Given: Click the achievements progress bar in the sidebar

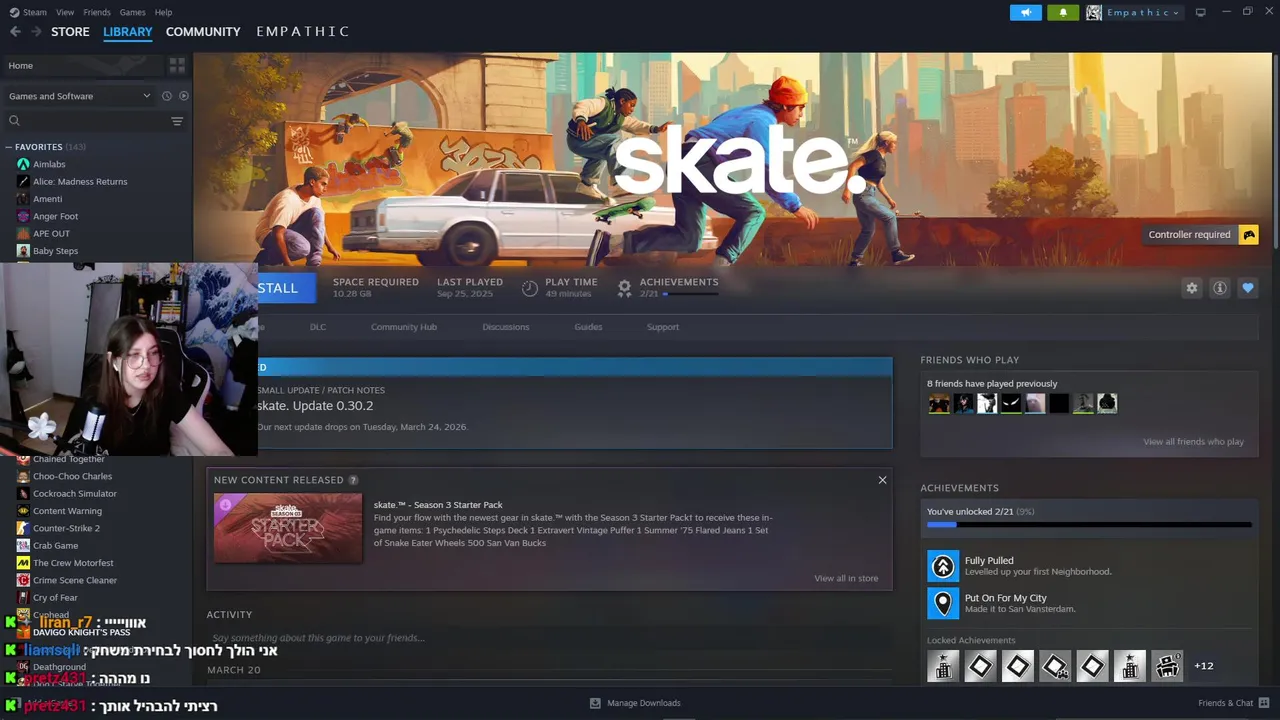Looking at the screenshot, I should (x=1089, y=525).
